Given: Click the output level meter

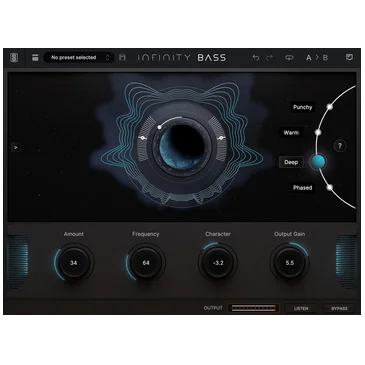Looking at the screenshot, I should point(254,308).
